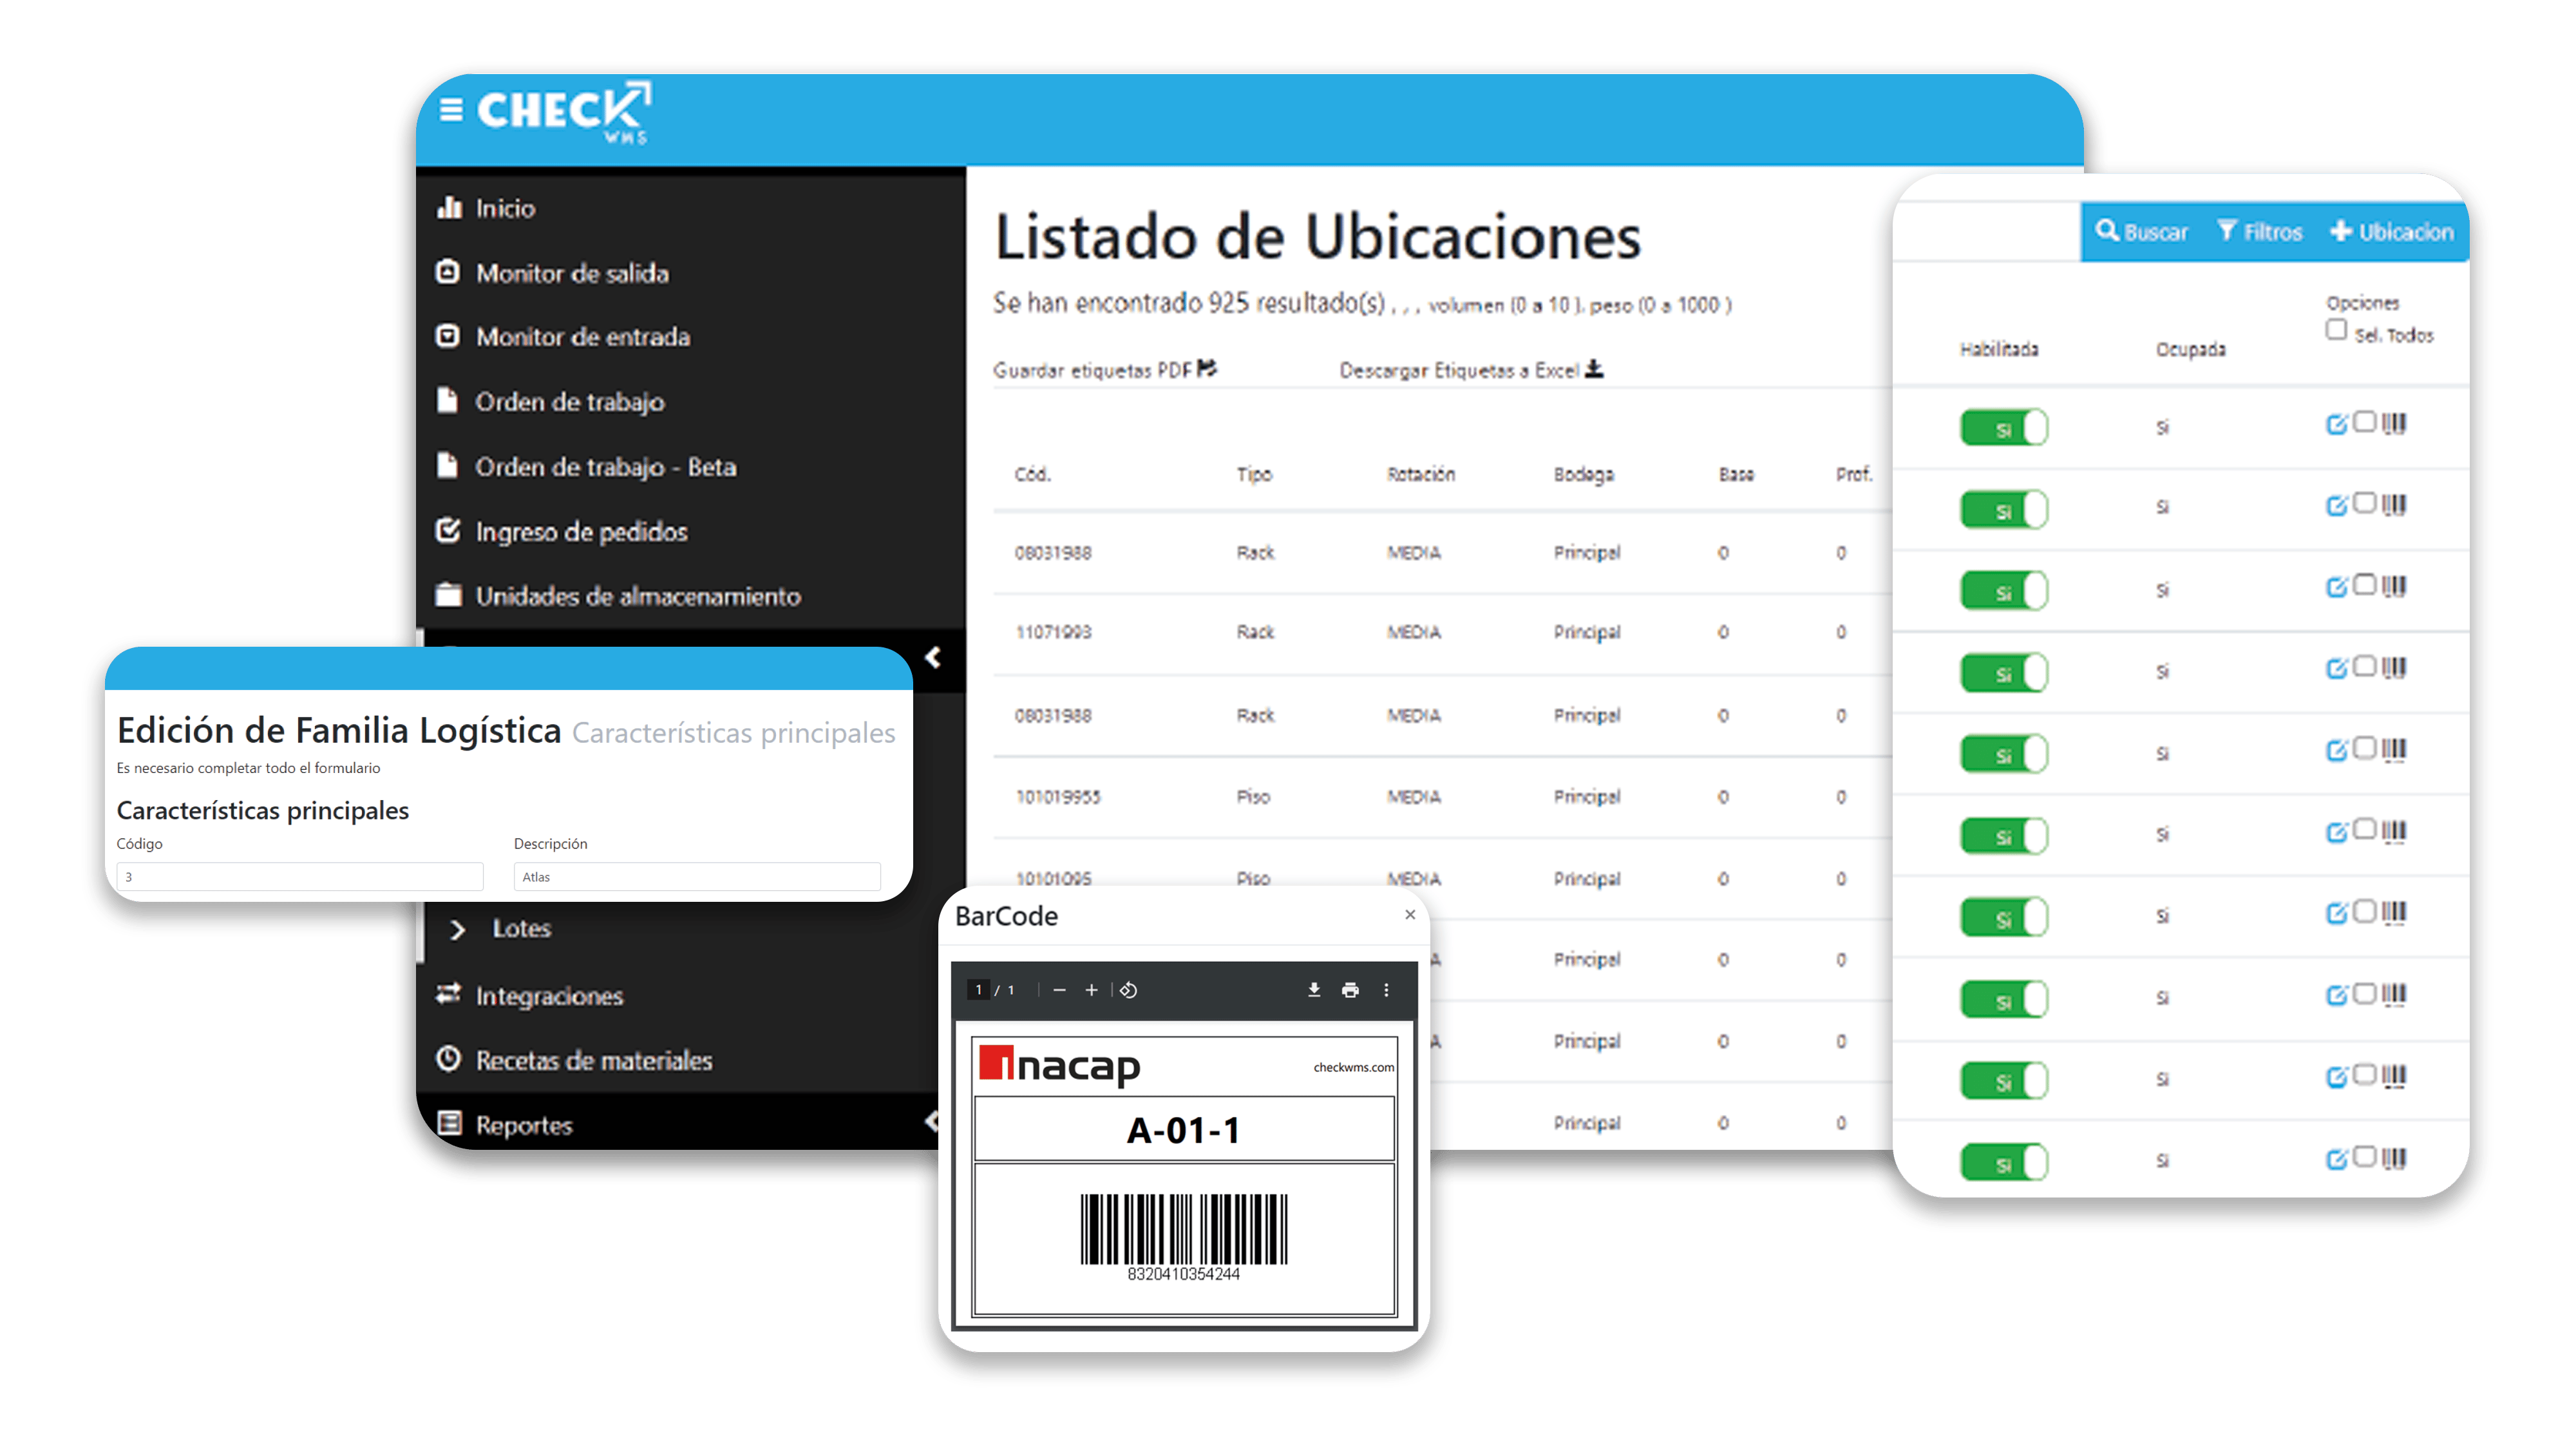Click Rack in the 11071993 row
This screenshot has height=1450, width=2576.
coord(1255,632)
